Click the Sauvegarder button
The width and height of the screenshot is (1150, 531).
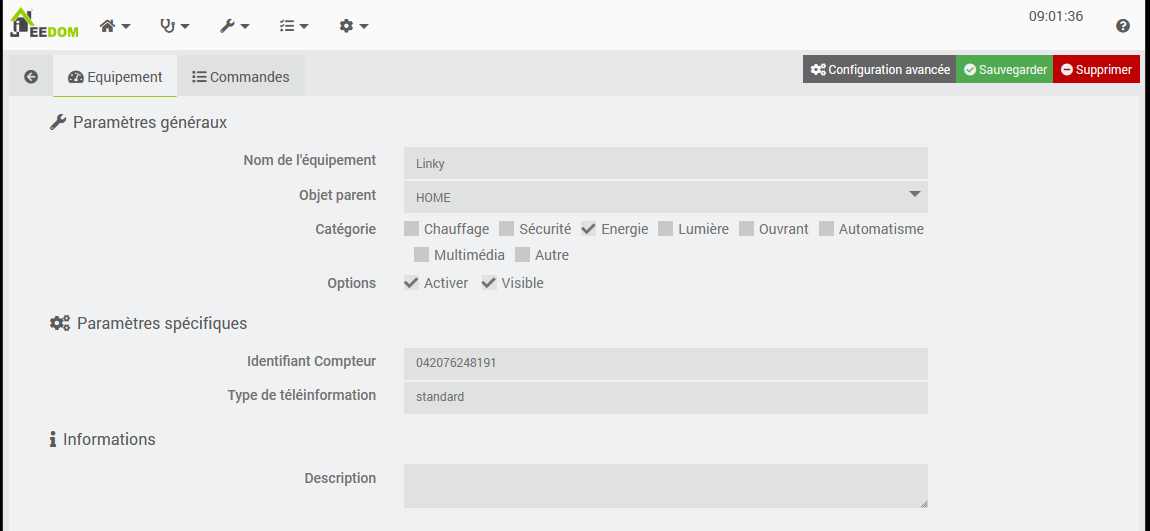1005,69
